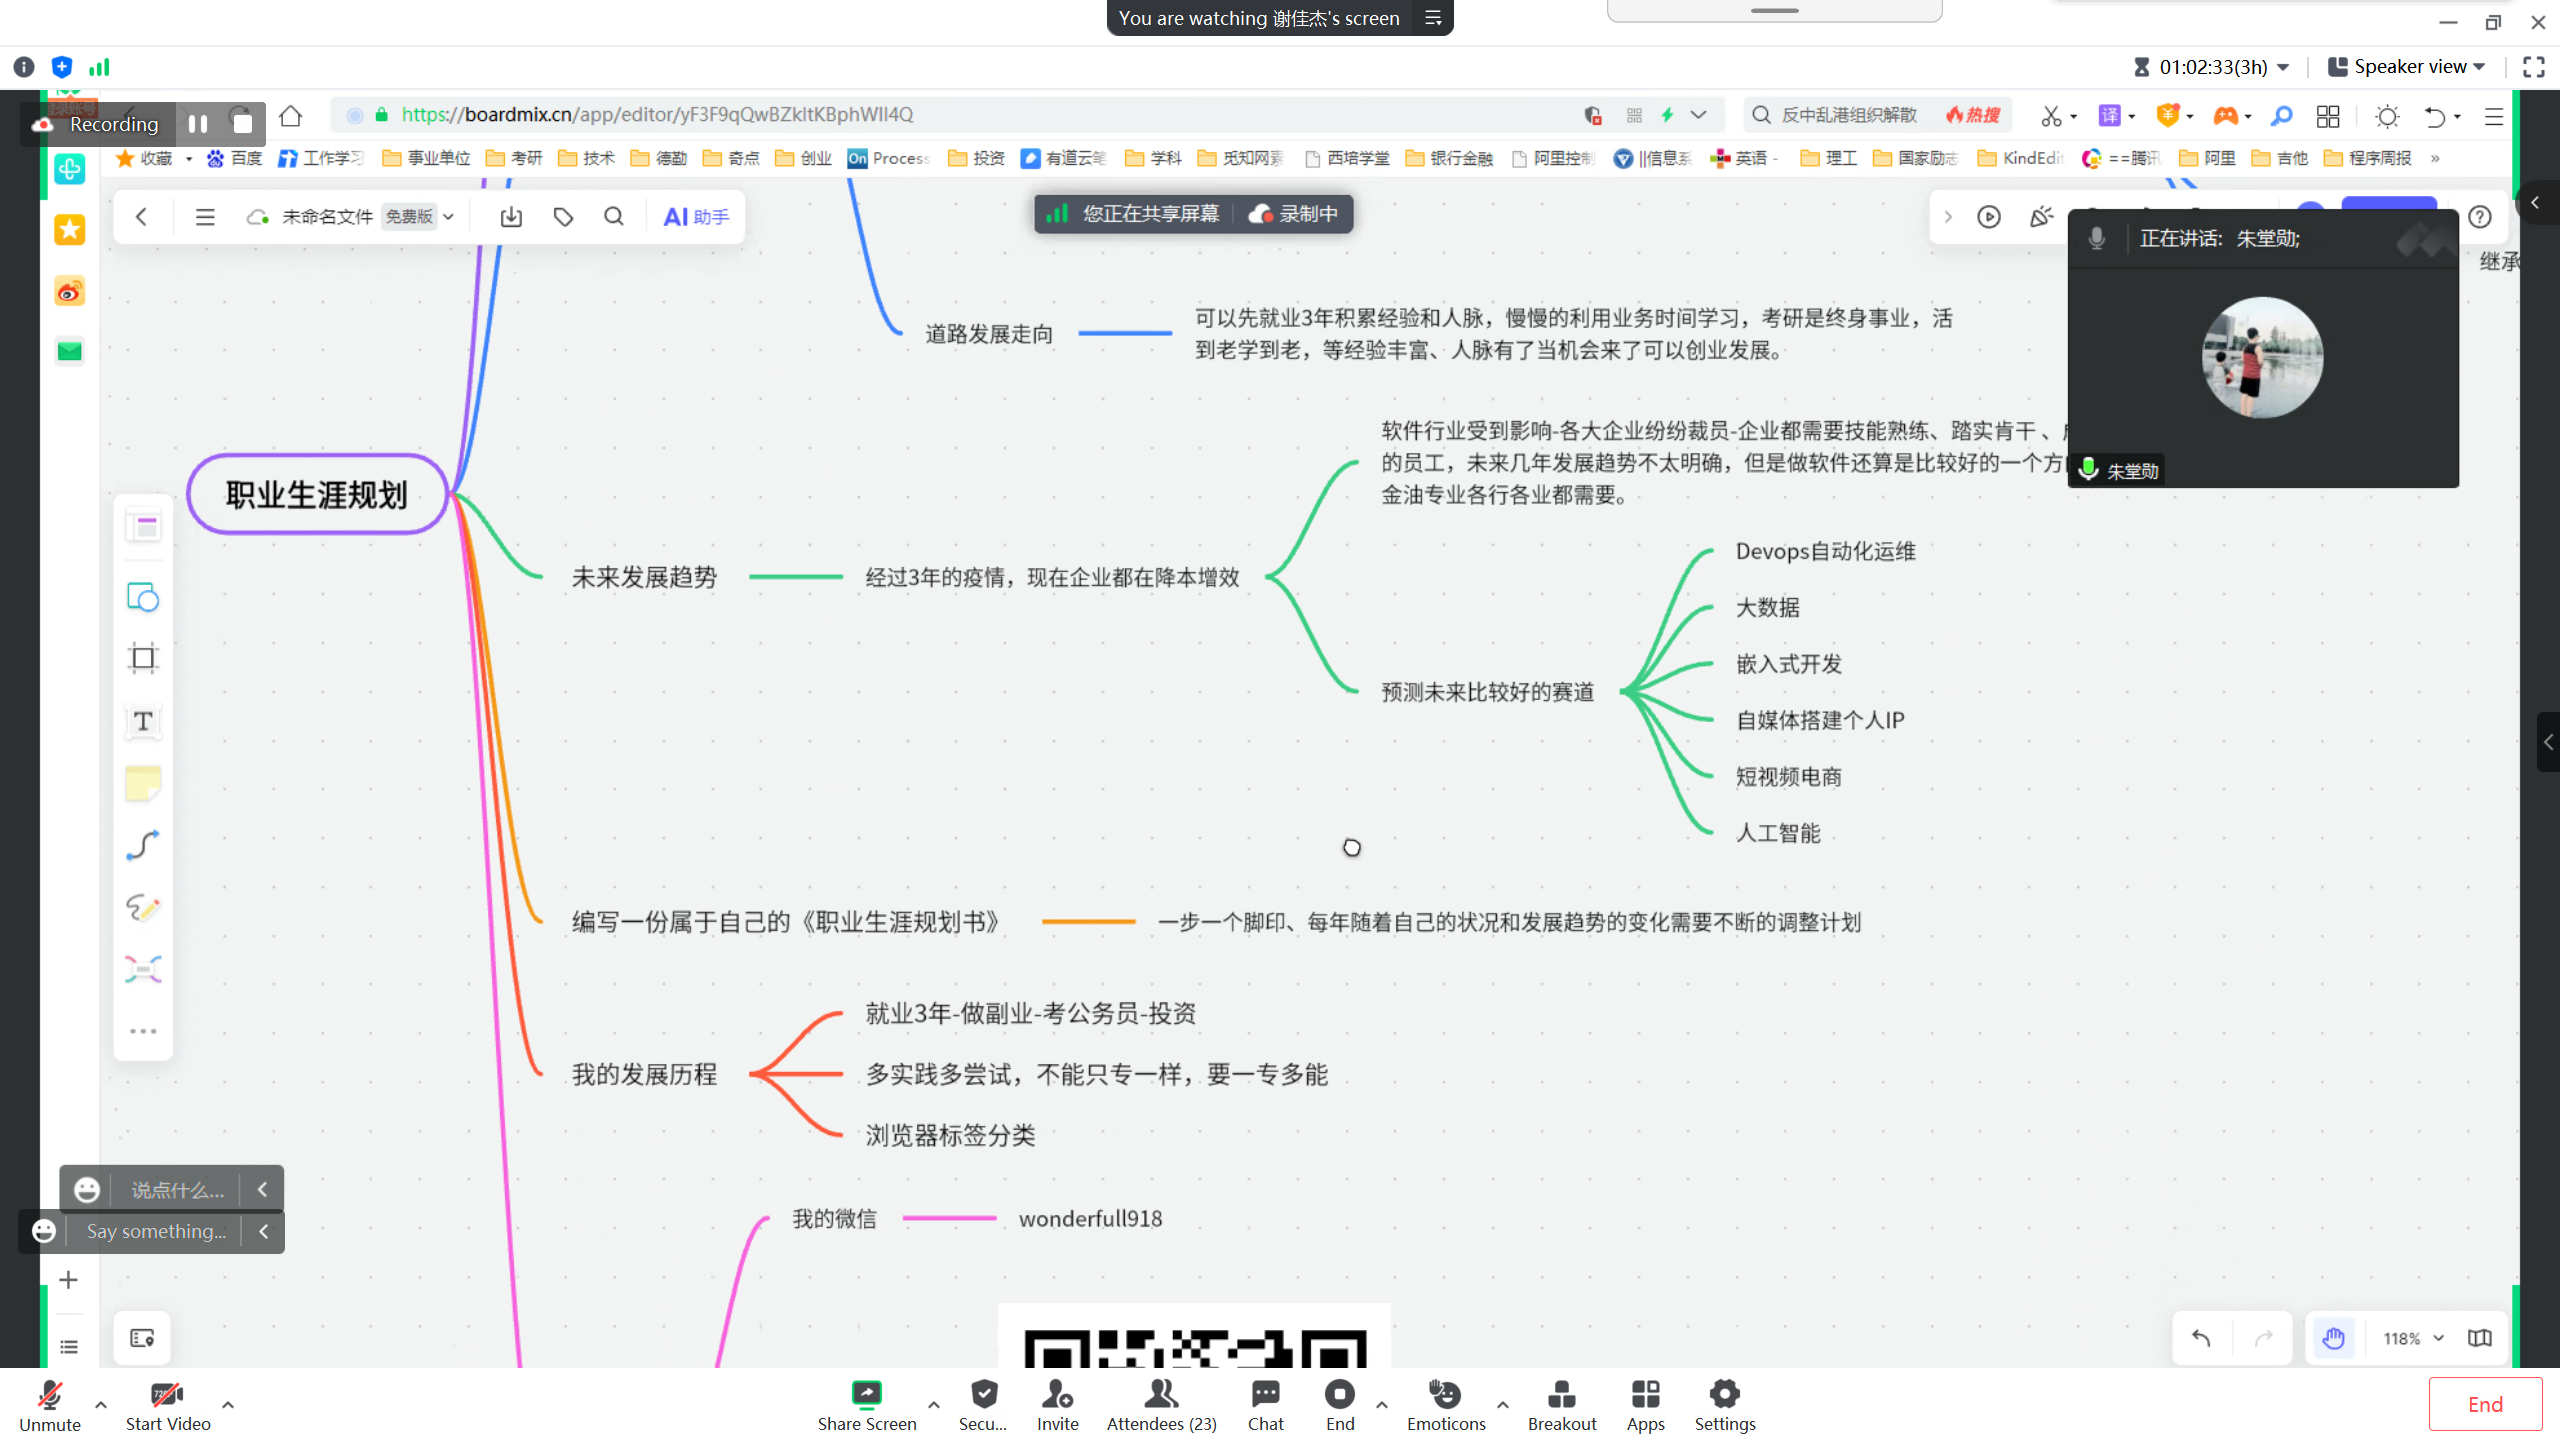Viewport: 2560px width, 1440px height.
Task: Select the frame tool in left toolbar
Action: point(143,658)
